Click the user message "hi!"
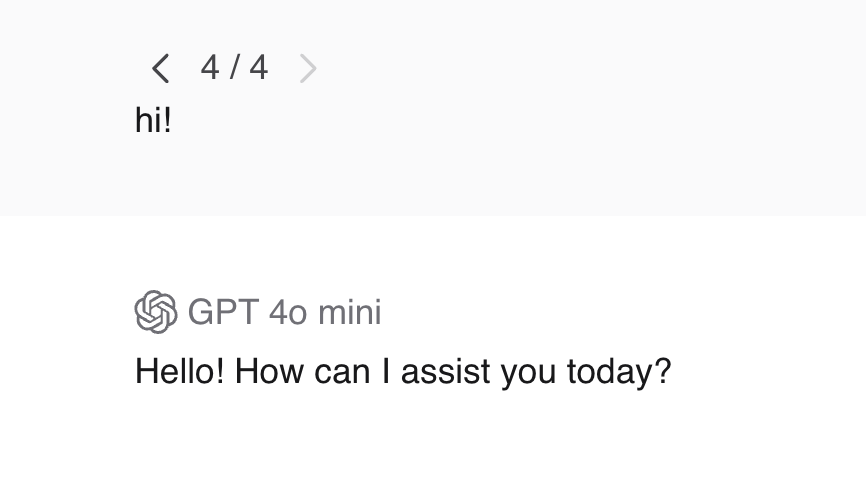 pos(153,121)
